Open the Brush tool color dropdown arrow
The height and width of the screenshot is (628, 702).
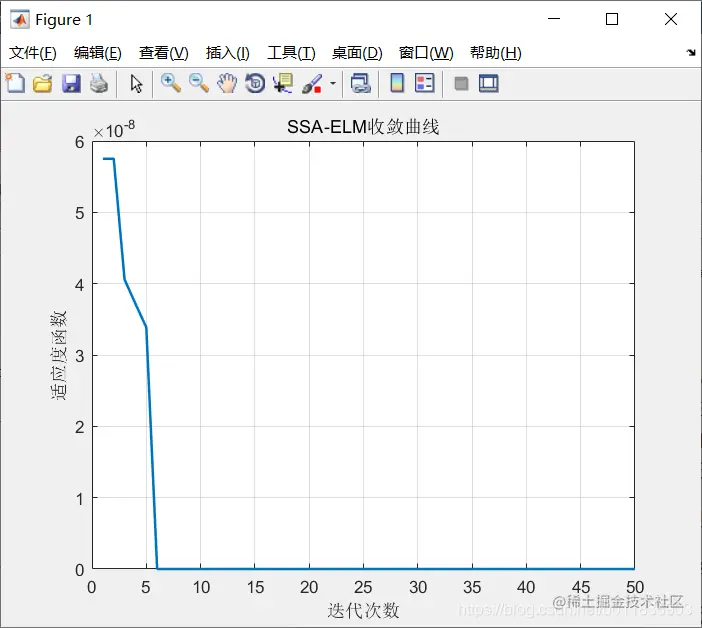pos(333,84)
